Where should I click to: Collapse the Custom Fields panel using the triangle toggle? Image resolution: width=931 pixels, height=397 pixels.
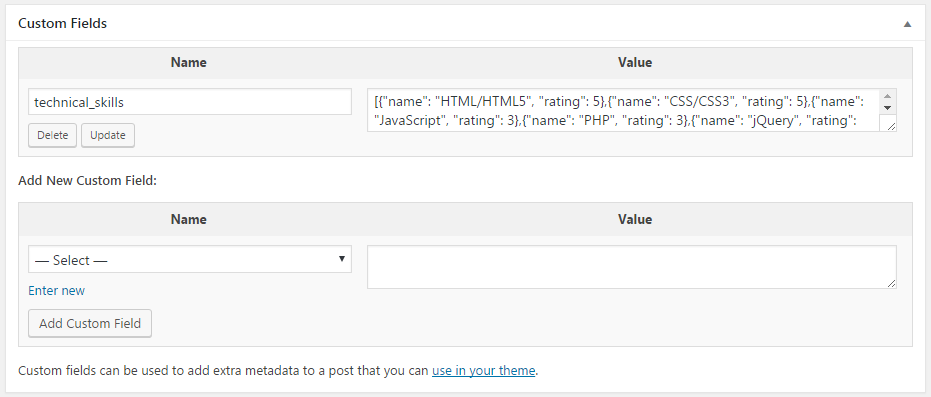pyautogui.click(x=907, y=24)
